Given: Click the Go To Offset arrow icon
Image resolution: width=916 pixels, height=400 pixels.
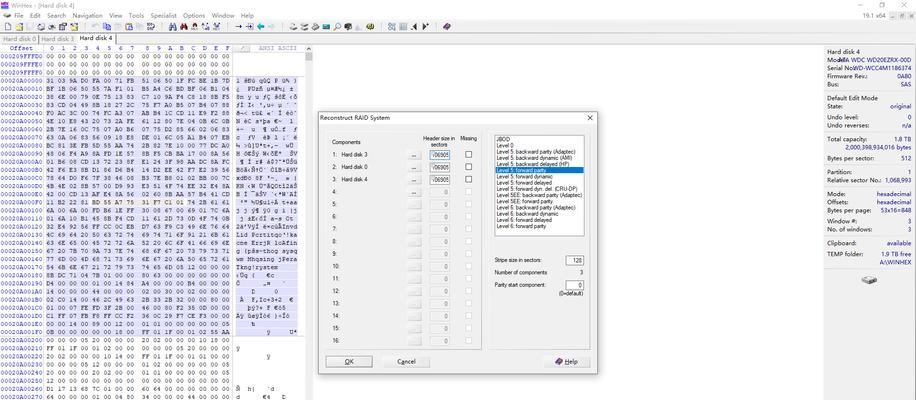Looking at the screenshot, I should point(238,26).
